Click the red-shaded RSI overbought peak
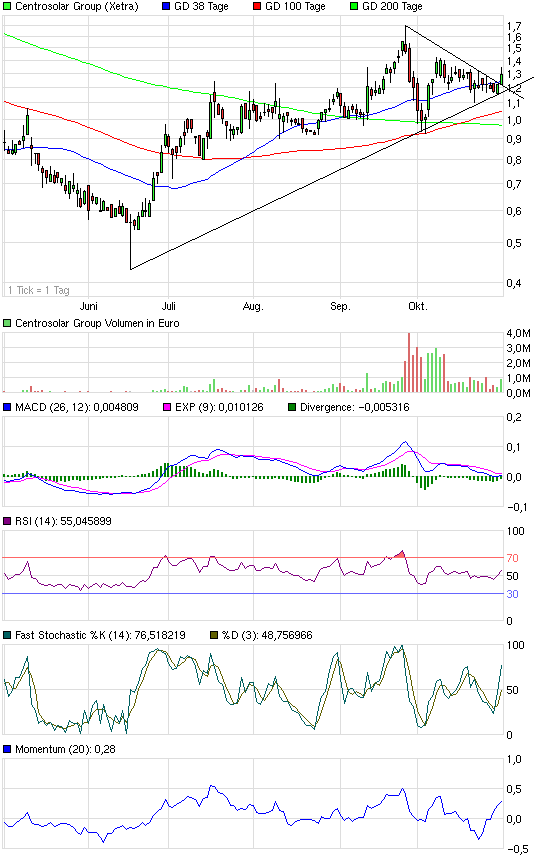This screenshot has width=545, height=857. (x=400, y=555)
